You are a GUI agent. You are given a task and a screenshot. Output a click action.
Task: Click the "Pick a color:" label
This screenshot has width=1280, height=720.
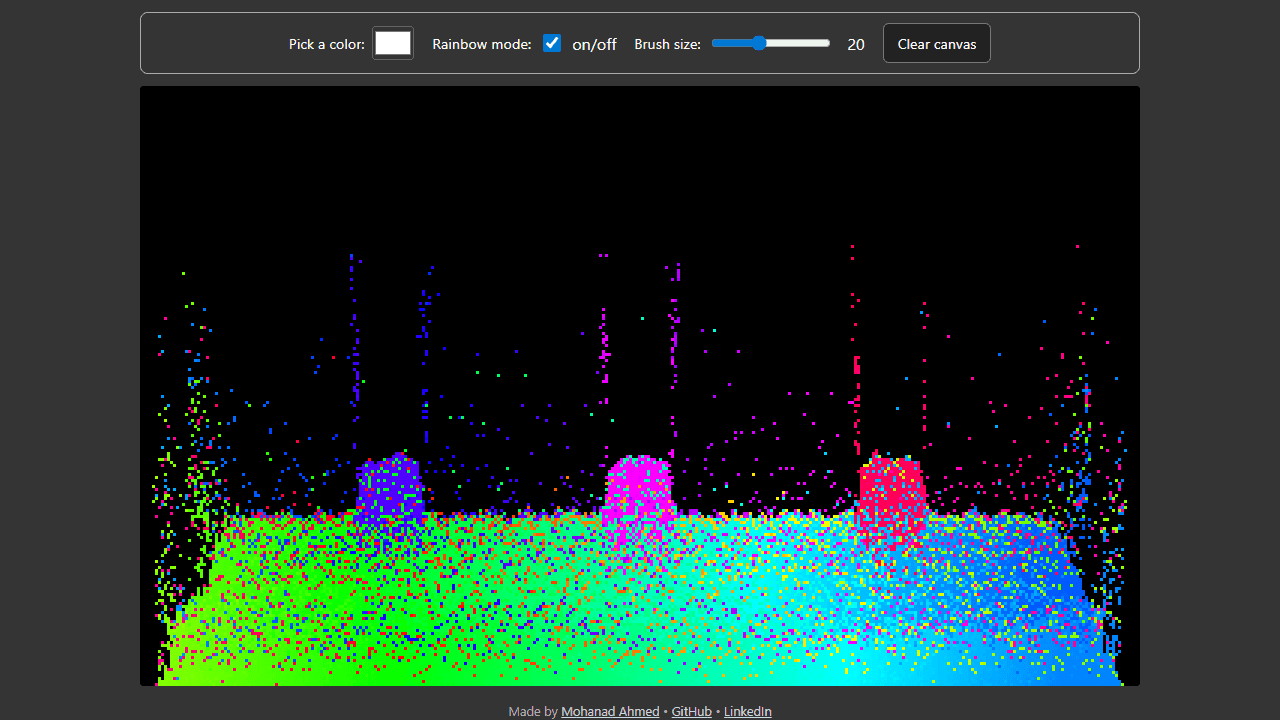pyautogui.click(x=327, y=44)
